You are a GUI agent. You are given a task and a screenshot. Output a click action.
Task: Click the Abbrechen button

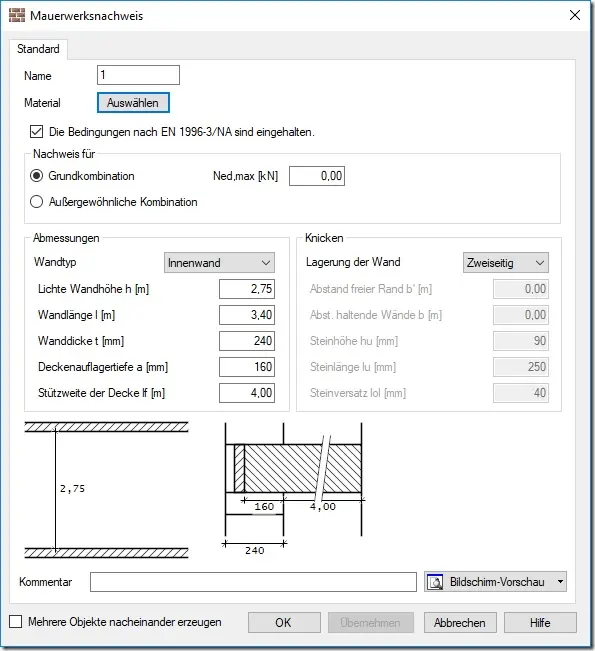[x=460, y=623]
